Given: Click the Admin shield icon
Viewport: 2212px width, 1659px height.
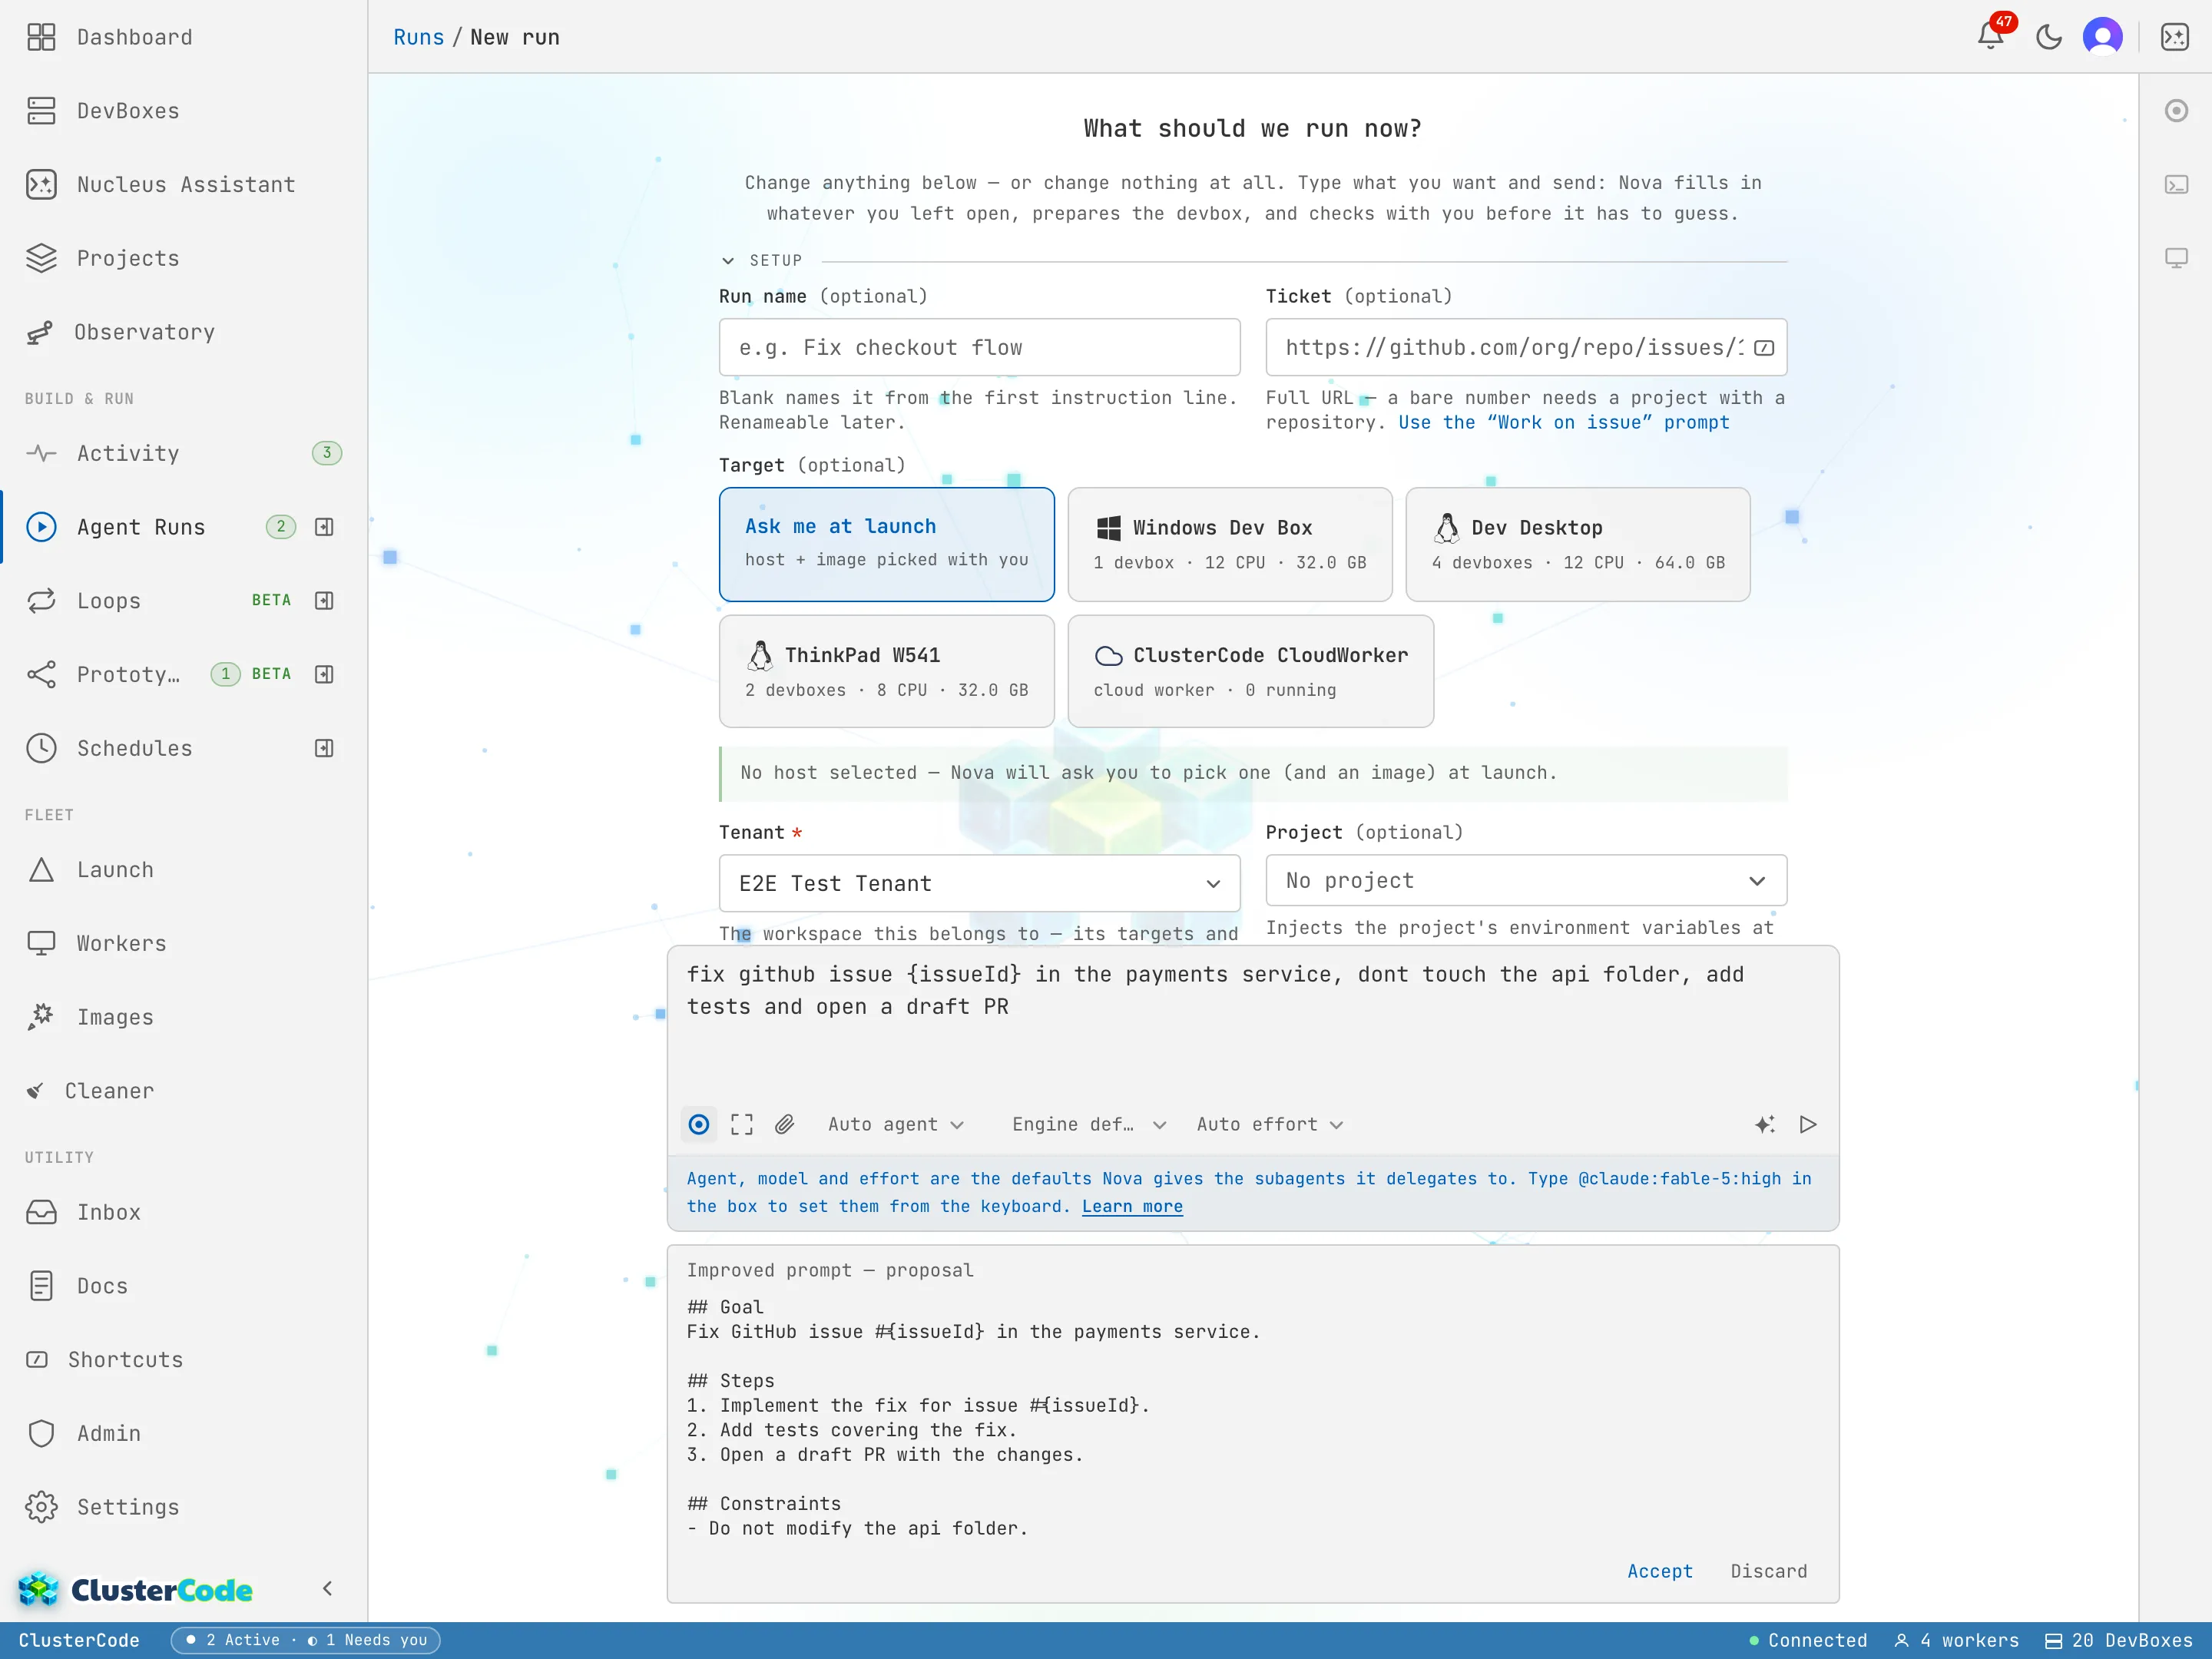Looking at the screenshot, I should tap(41, 1434).
